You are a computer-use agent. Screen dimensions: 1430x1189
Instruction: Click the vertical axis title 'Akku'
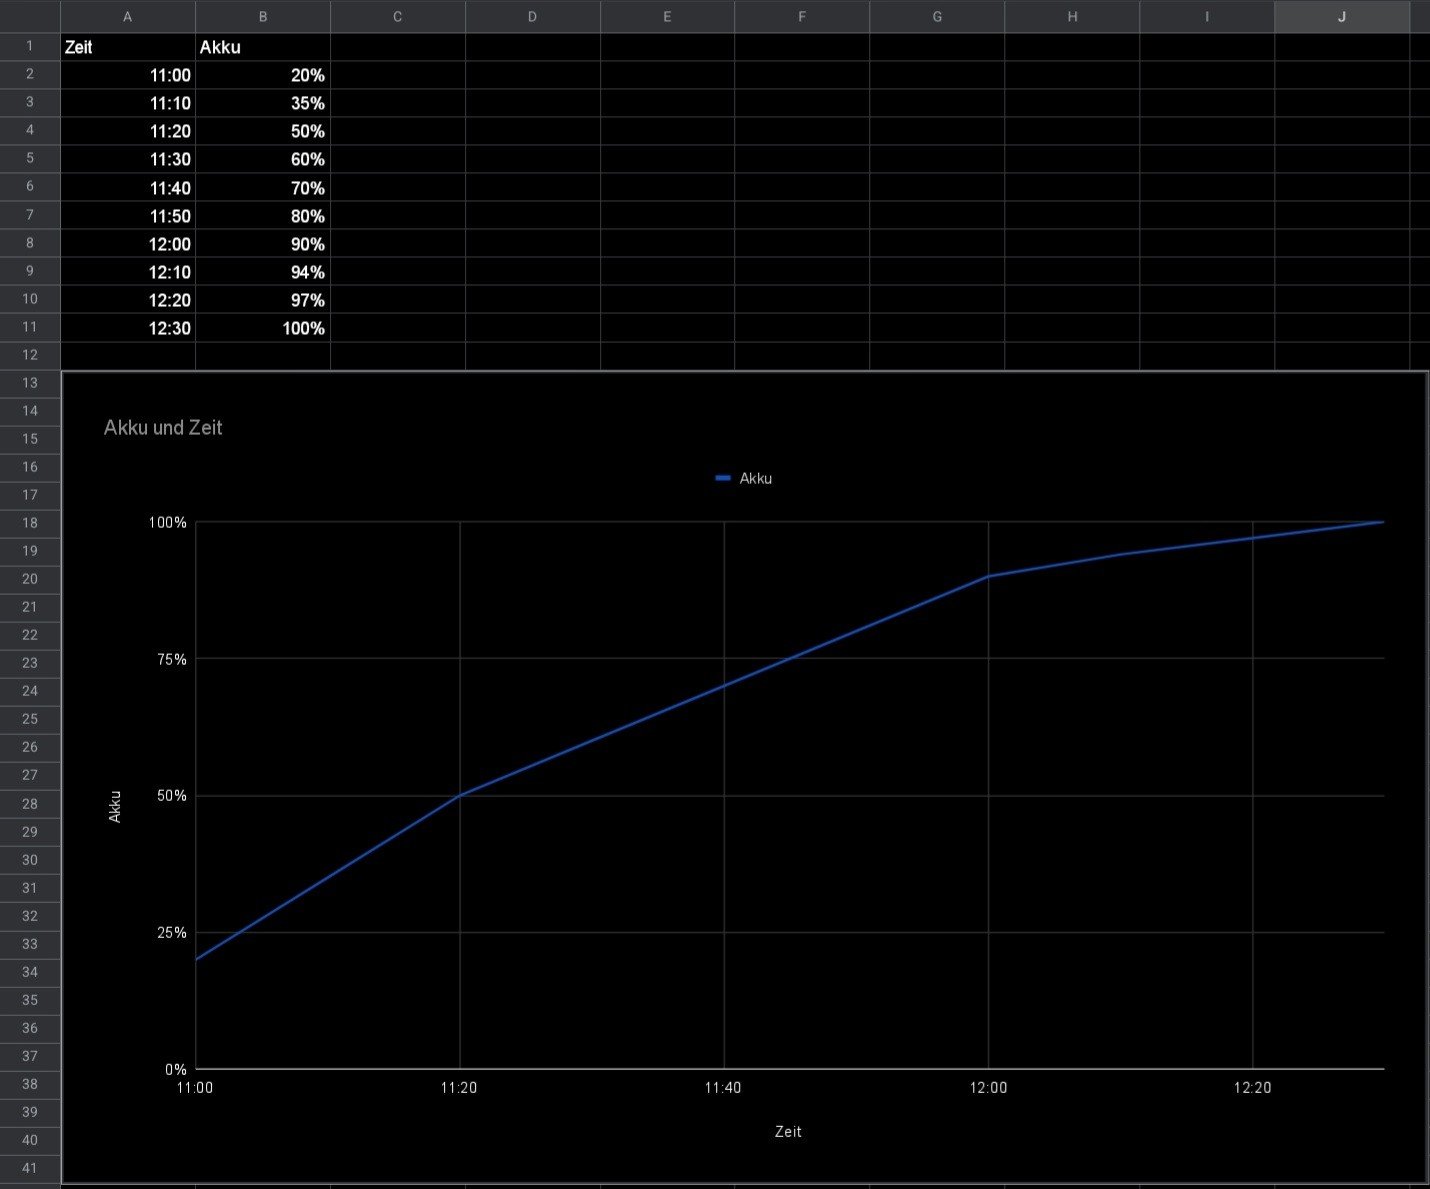[115, 806]
